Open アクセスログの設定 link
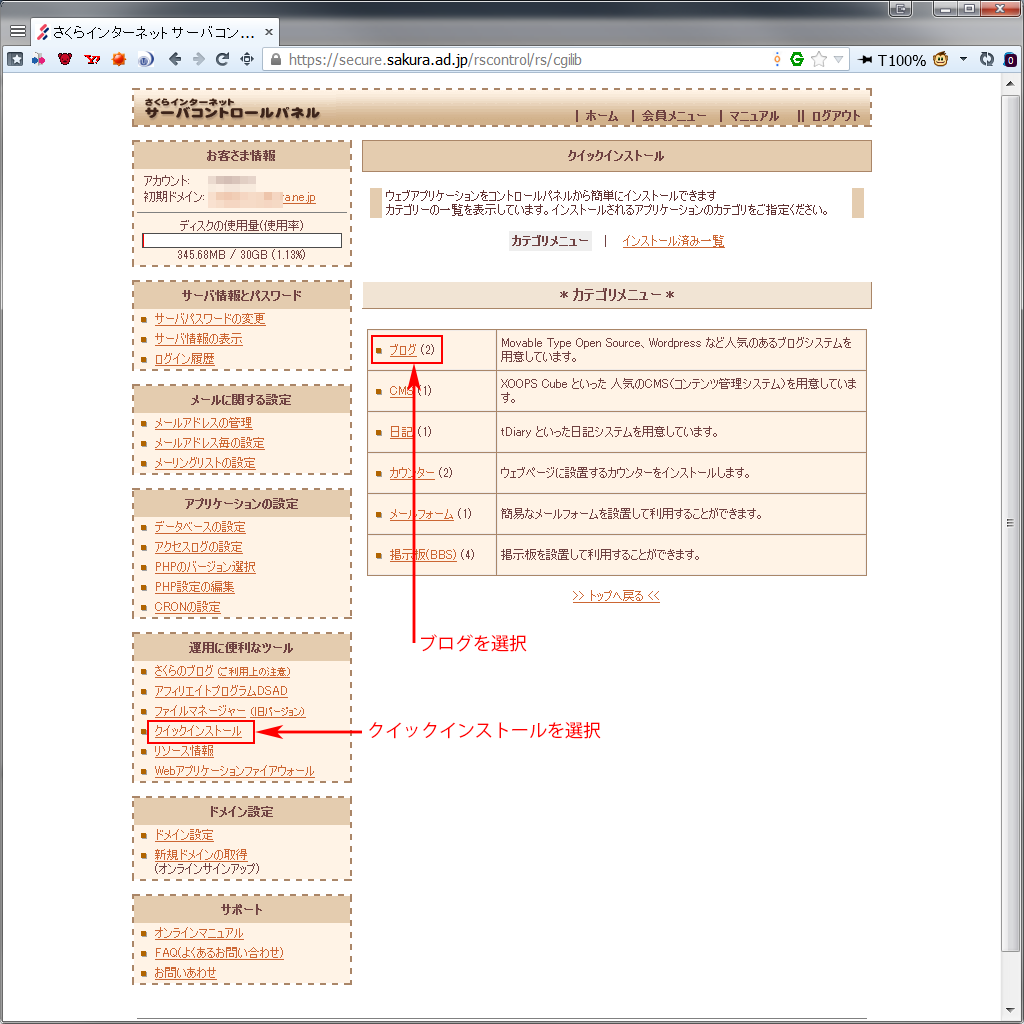 pos(199,547)
